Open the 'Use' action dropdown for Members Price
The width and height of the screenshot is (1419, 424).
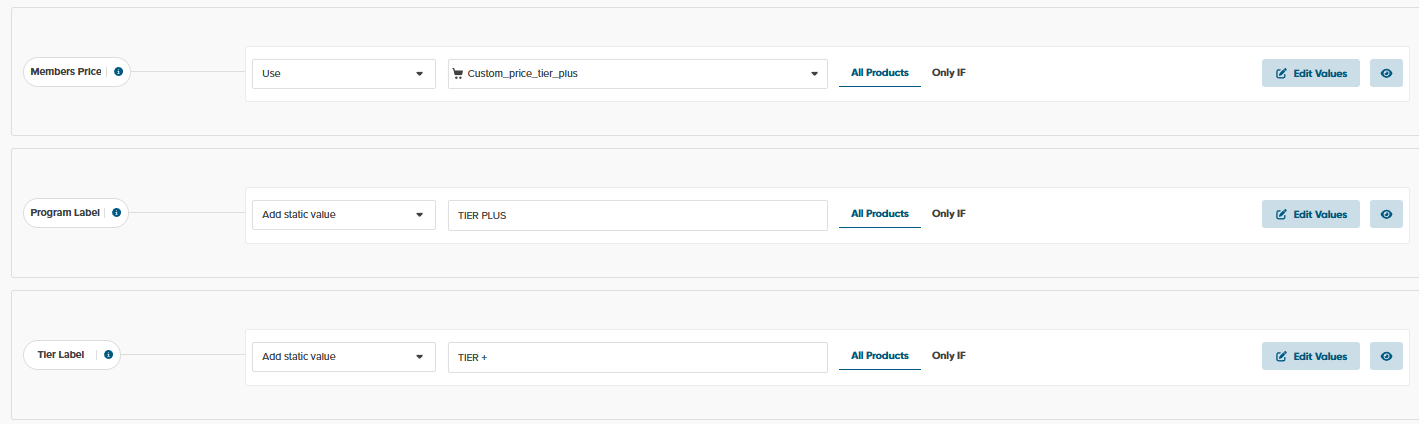click(343, 73)
